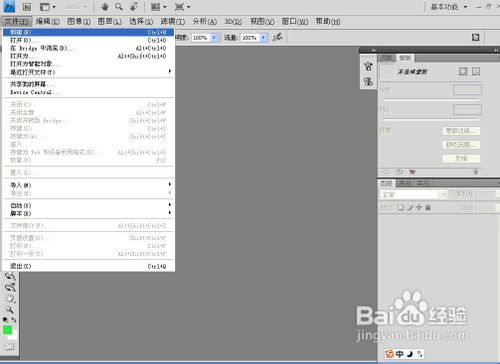
Task: Swap foreground and background colors icon
Action: point(14,319)
